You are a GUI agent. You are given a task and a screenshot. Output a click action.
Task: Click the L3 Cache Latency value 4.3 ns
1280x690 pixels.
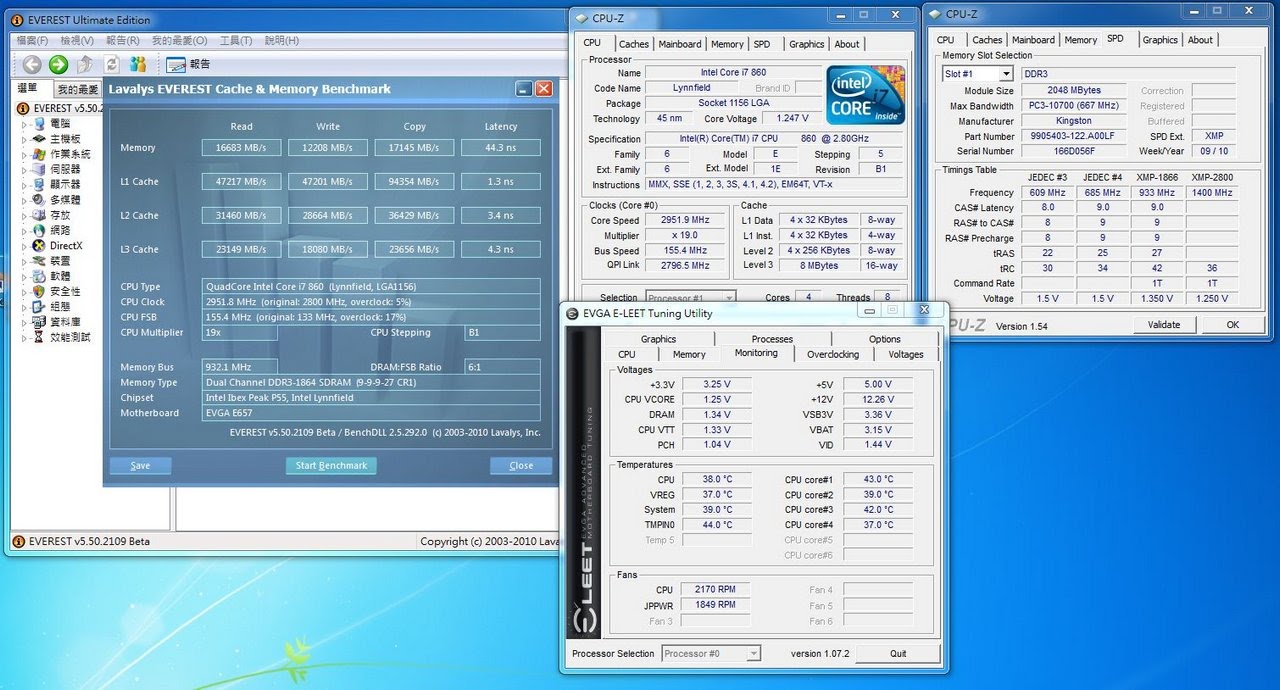pos(501,249)
